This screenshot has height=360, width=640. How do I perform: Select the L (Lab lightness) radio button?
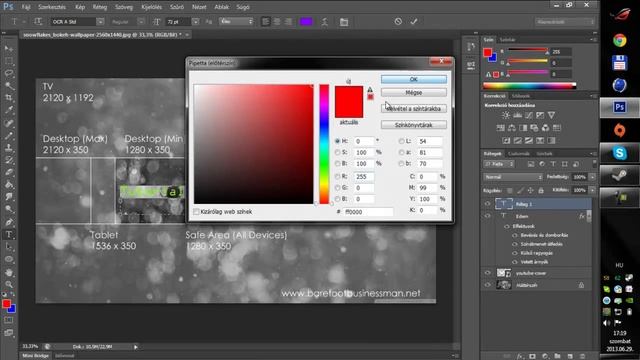[x=401, y=141]
